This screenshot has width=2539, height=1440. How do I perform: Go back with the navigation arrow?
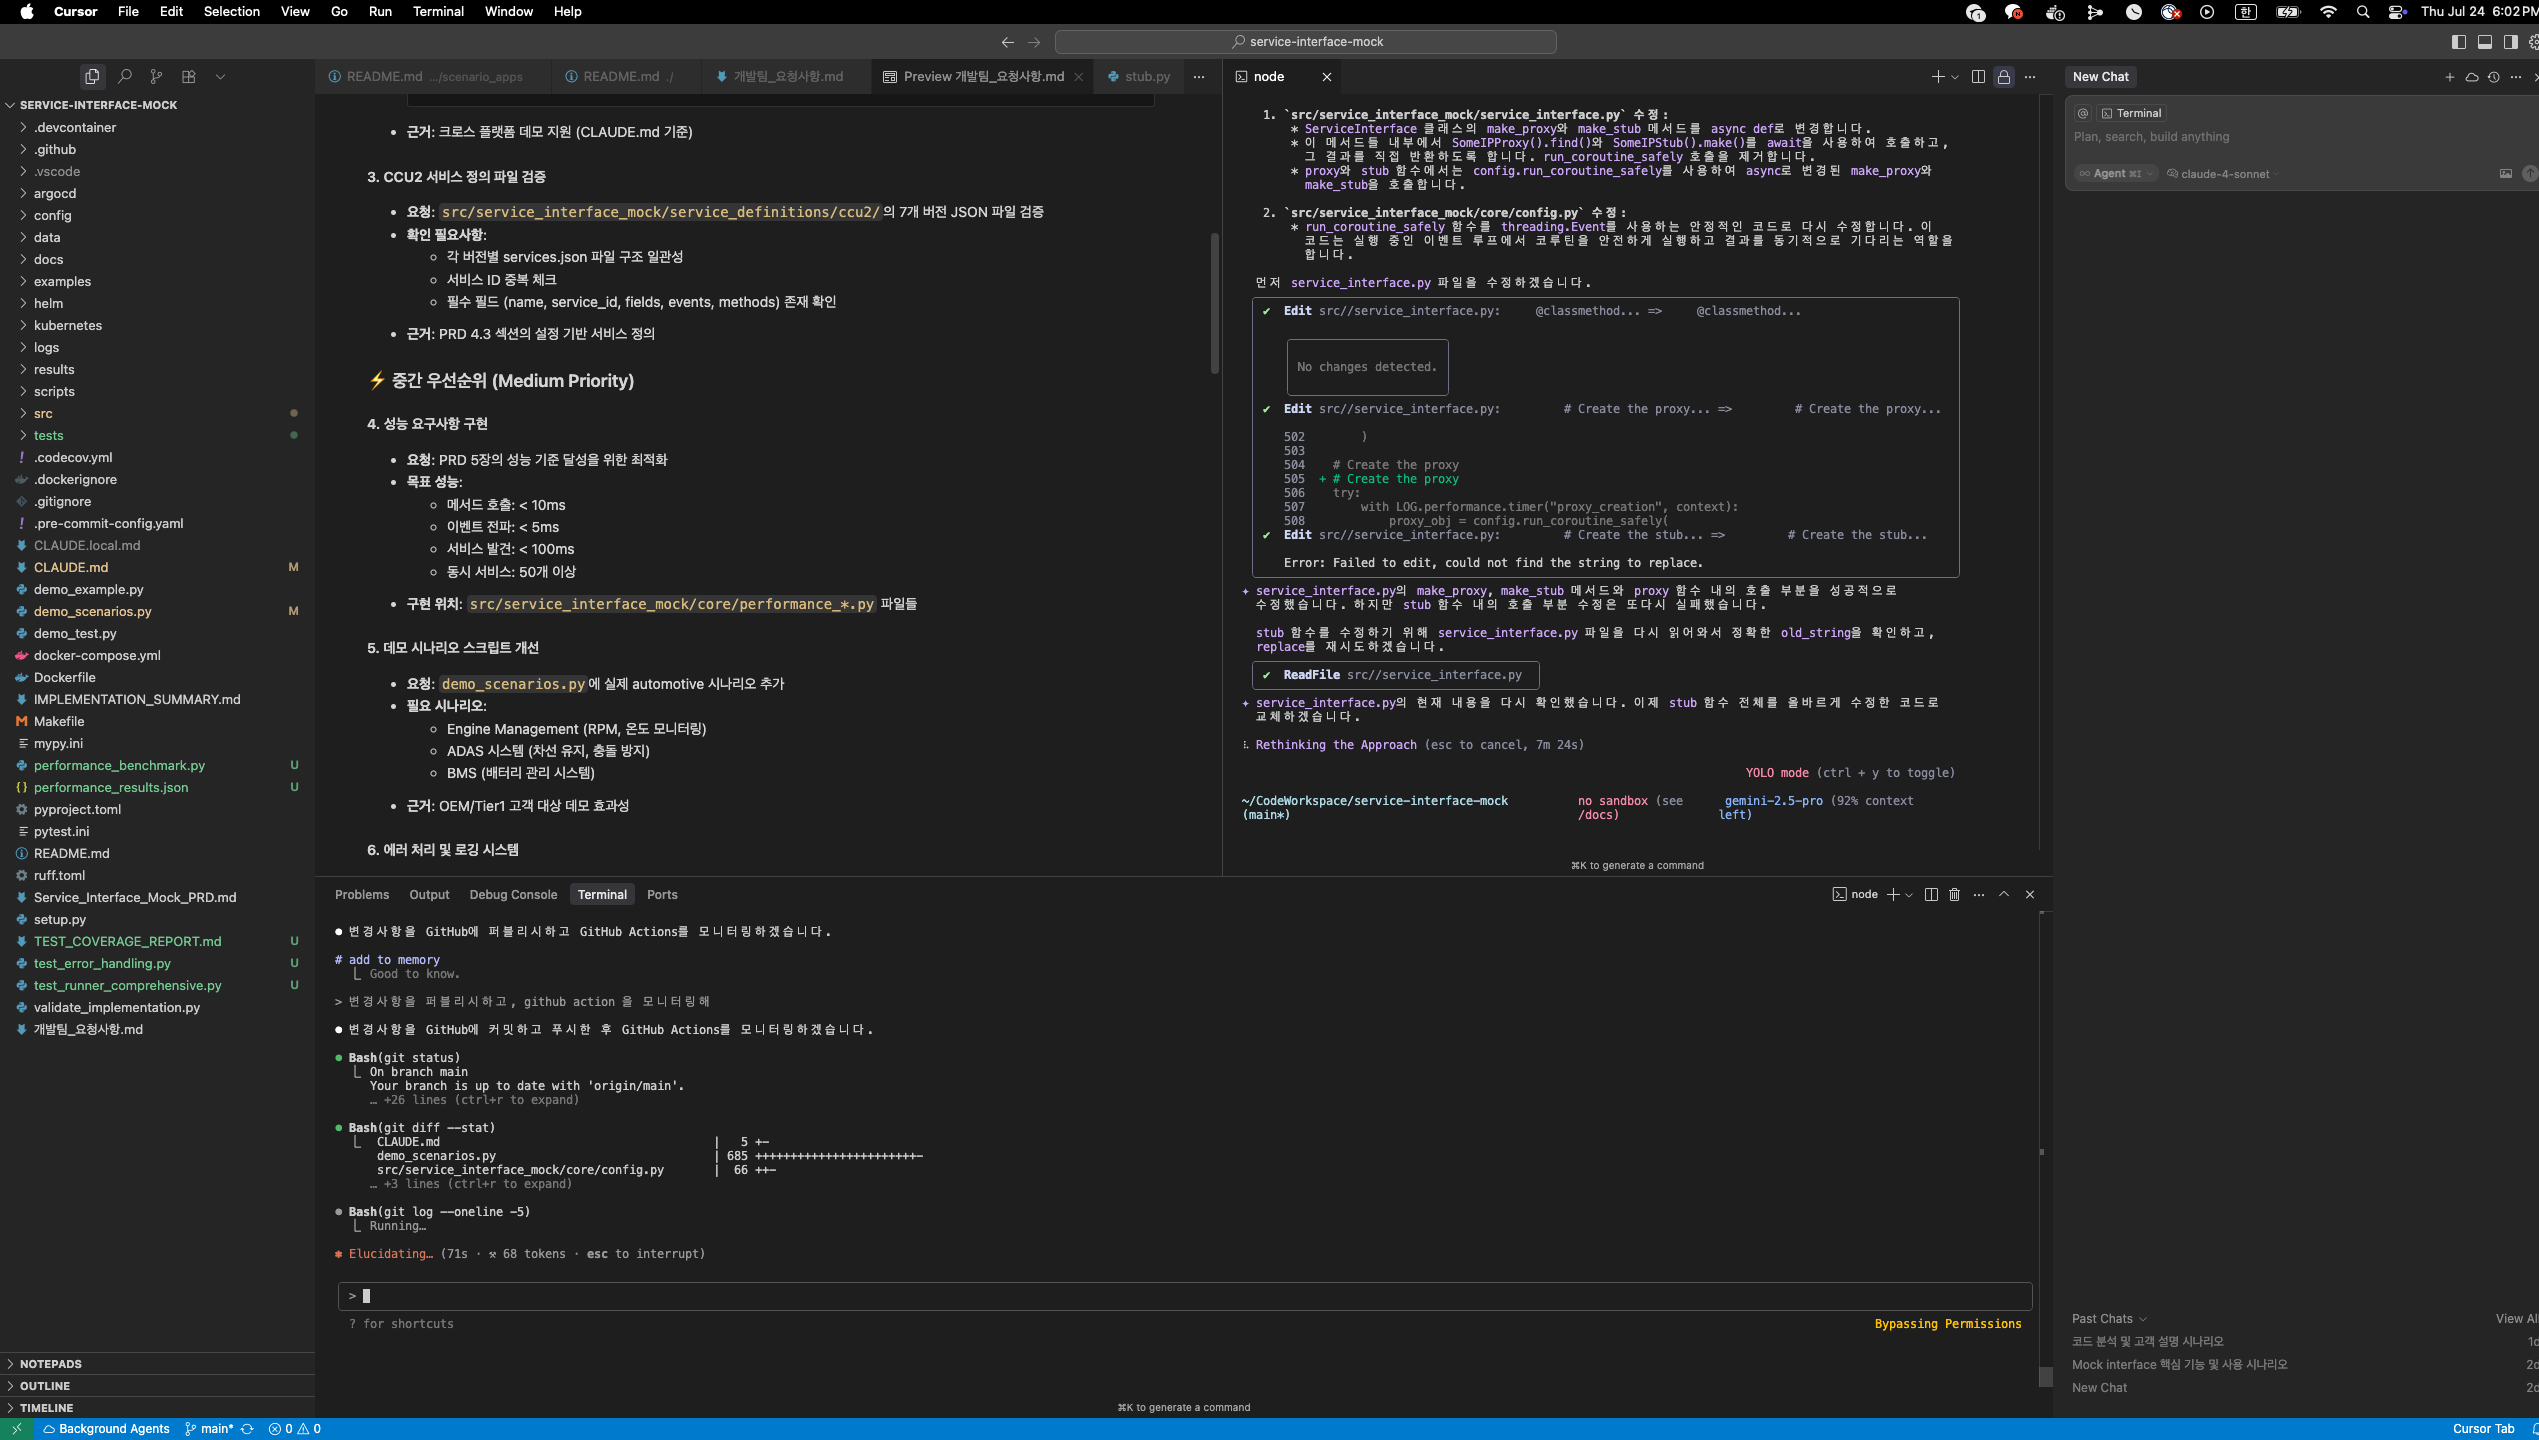click(1007, 42)
